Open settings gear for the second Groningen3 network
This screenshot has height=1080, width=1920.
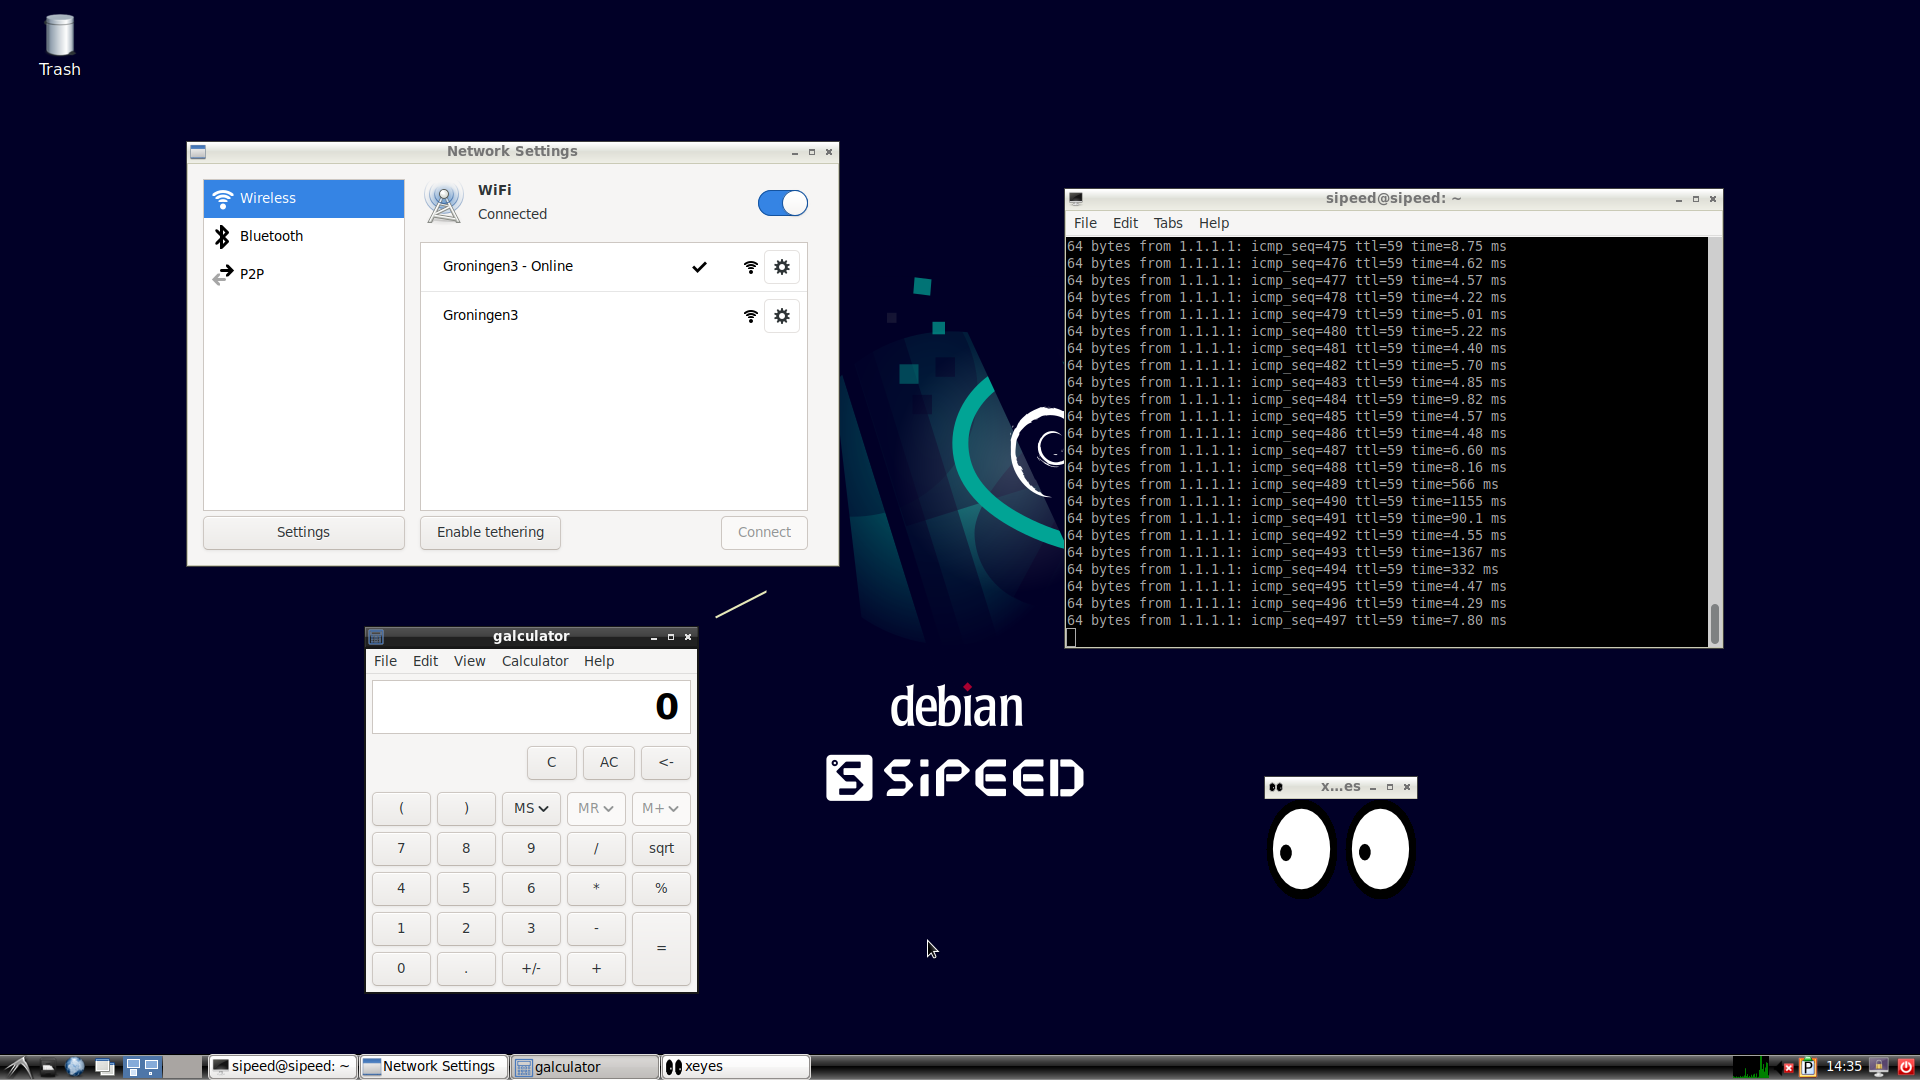tap(782, 316)
